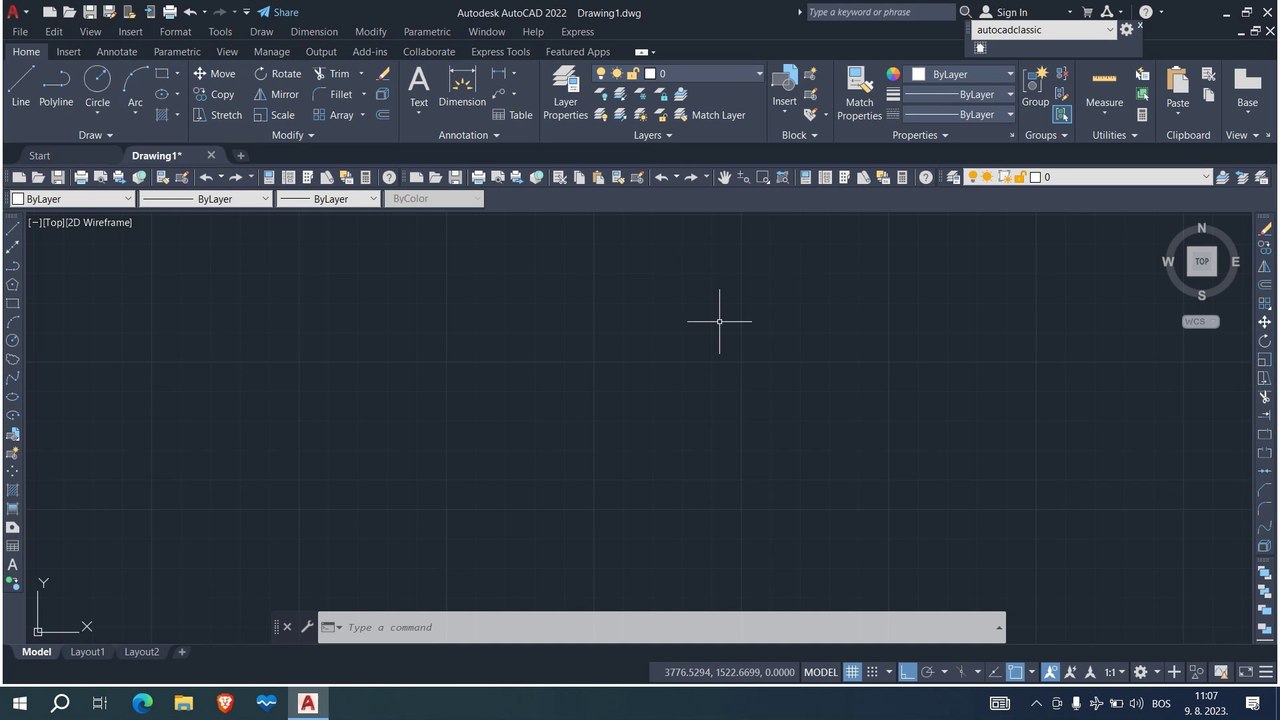Start the Move command

215,73
